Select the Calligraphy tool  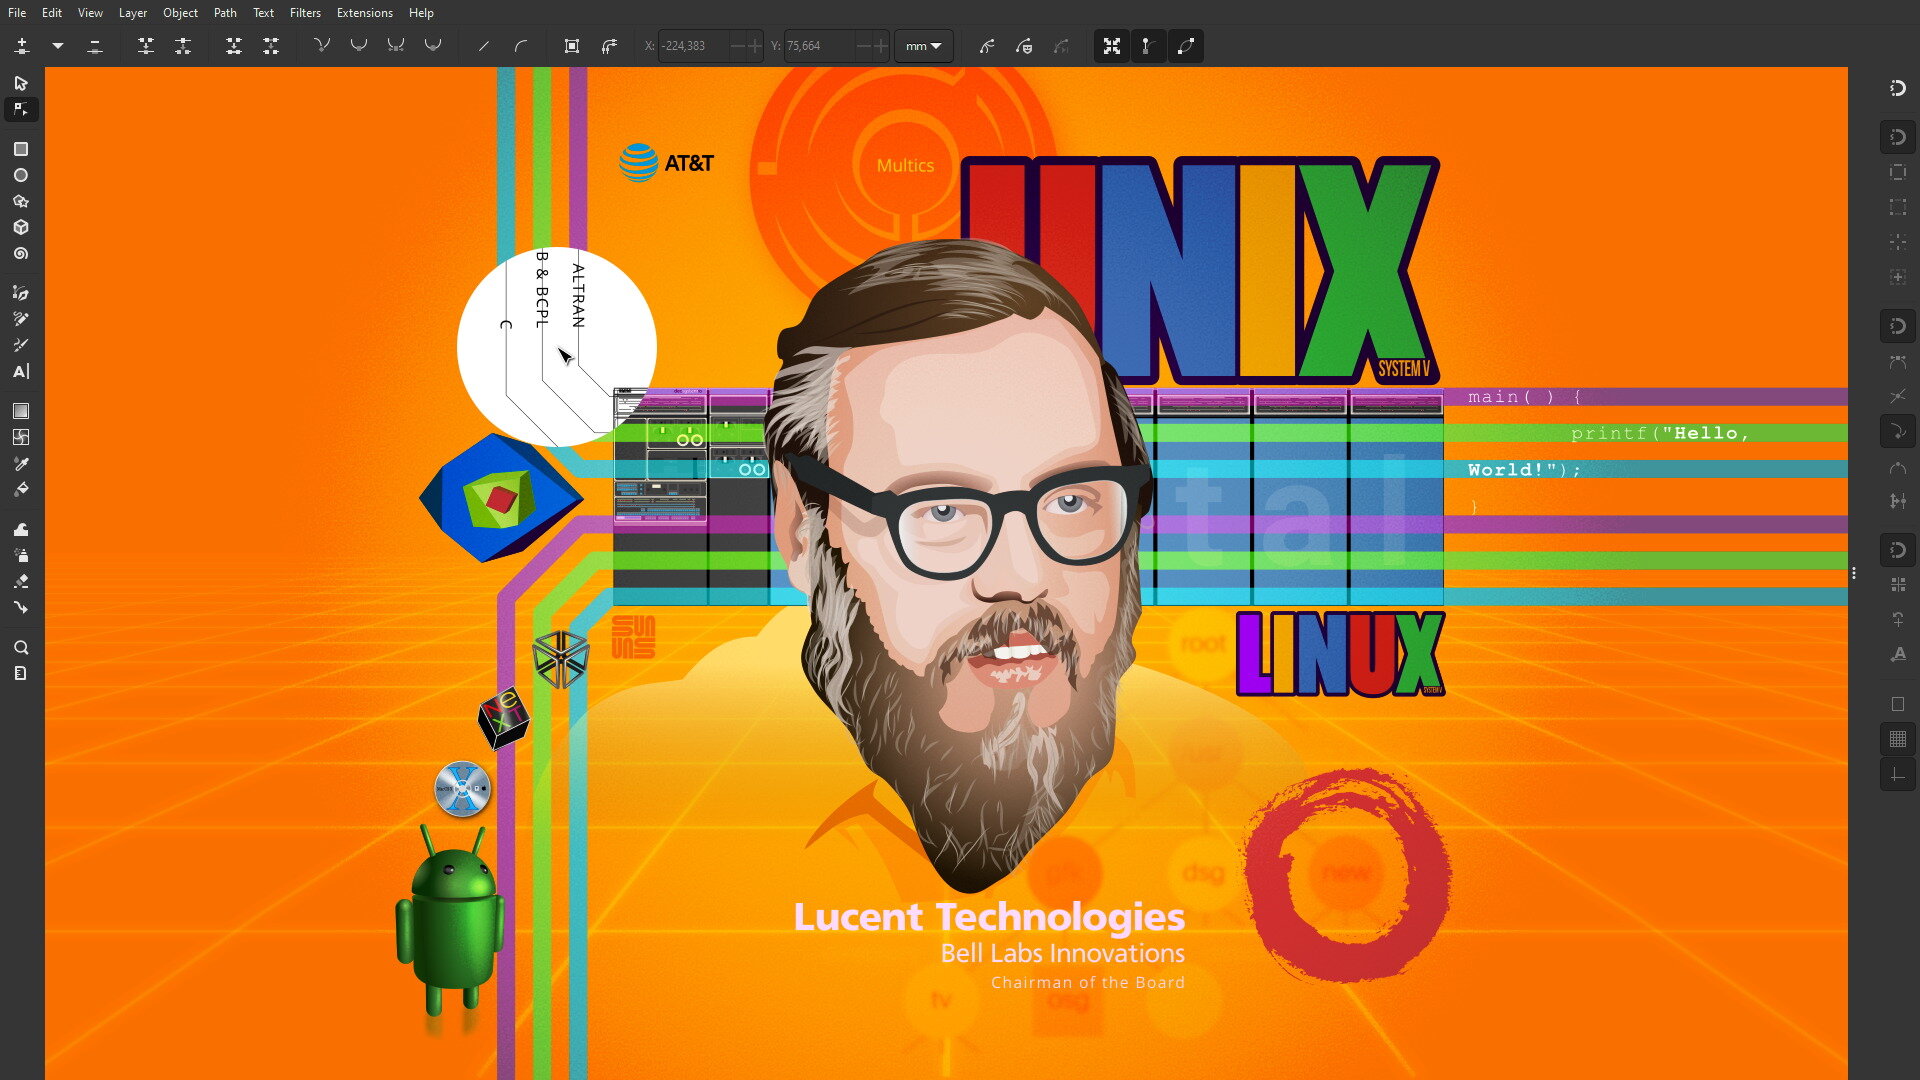pos(21,345)
